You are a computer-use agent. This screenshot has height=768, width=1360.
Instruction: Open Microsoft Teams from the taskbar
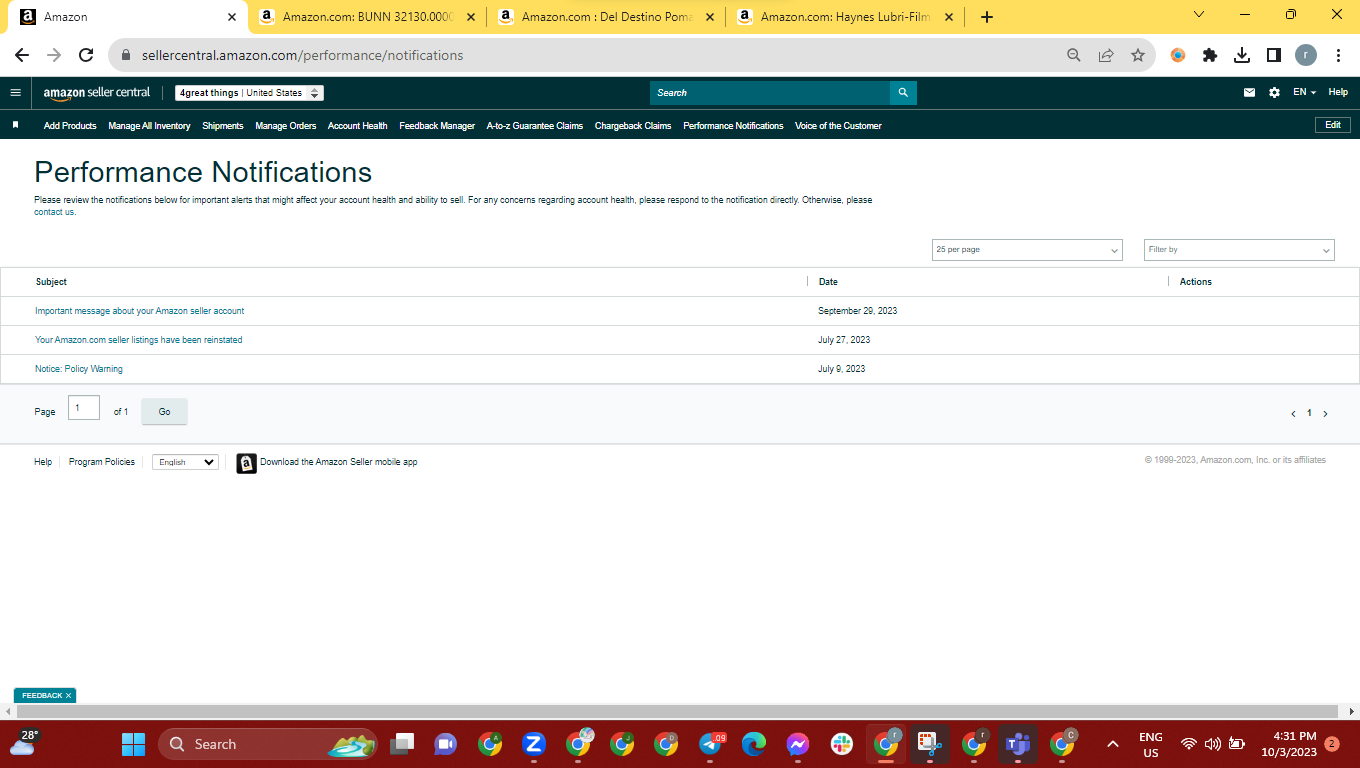(x=1017, y=744)
